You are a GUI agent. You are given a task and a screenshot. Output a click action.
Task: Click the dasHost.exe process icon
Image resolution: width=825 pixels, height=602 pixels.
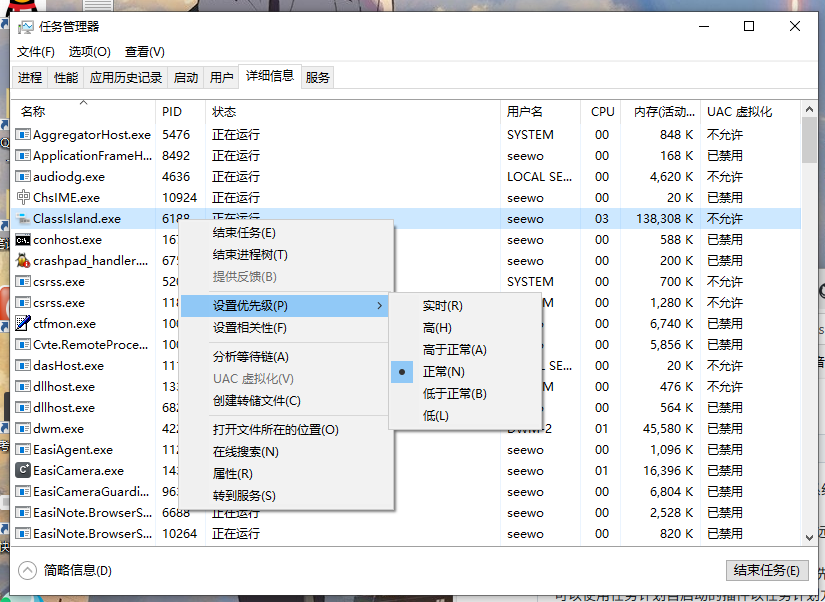click(x=23, y=366)
